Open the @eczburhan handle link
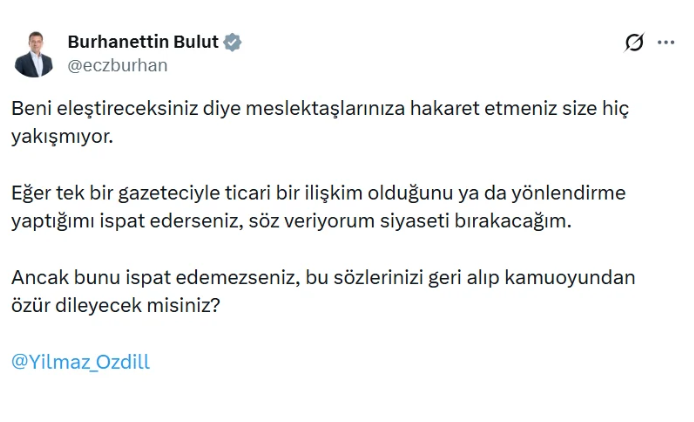This screenshot has width=694, height=422. click(x=117, y=65)
